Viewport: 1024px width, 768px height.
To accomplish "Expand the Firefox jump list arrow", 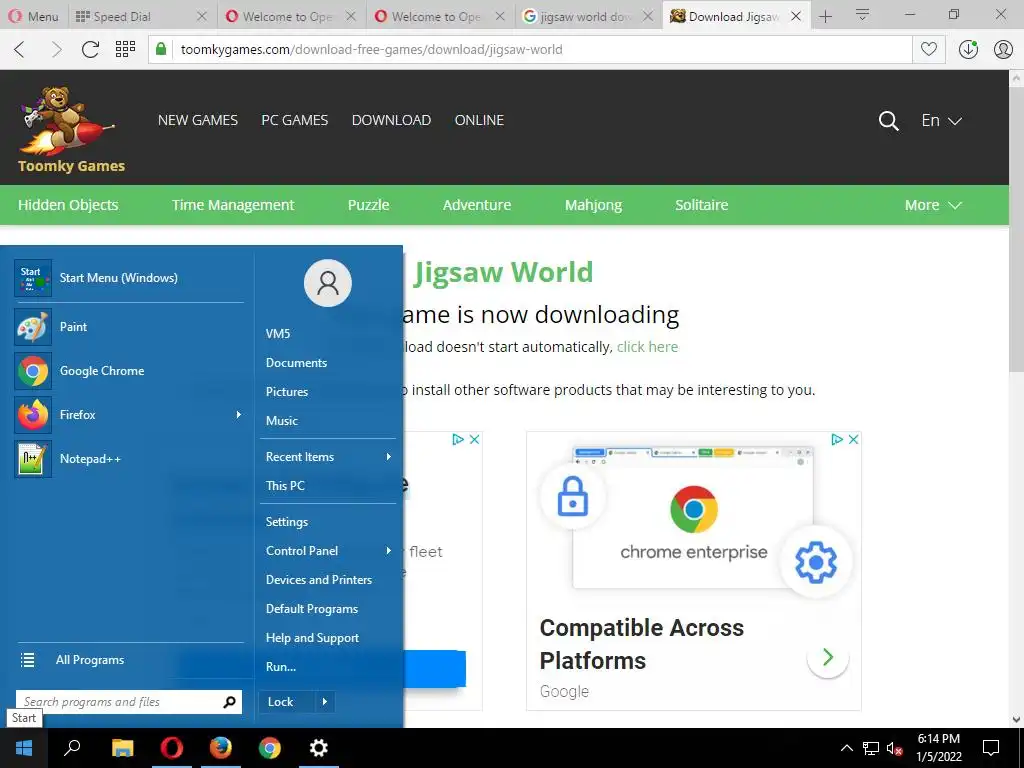I will [238, 415].
